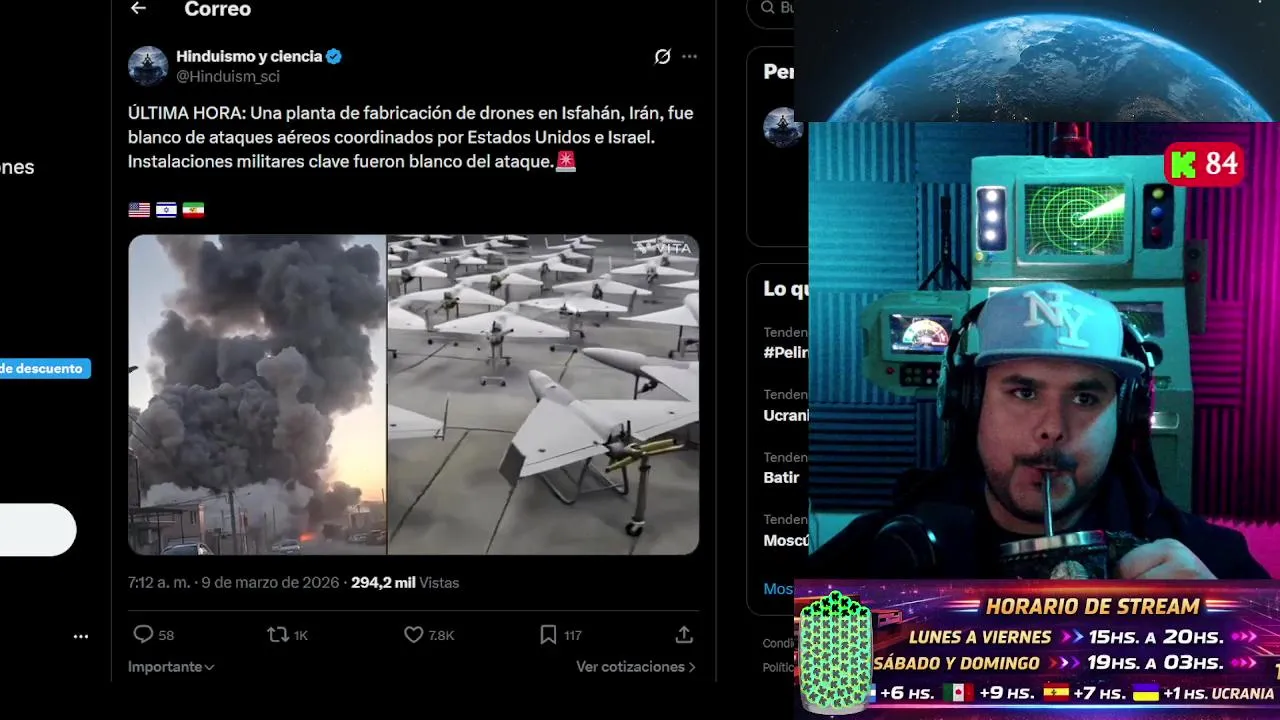Repost using the icon showing 1K

287,635
